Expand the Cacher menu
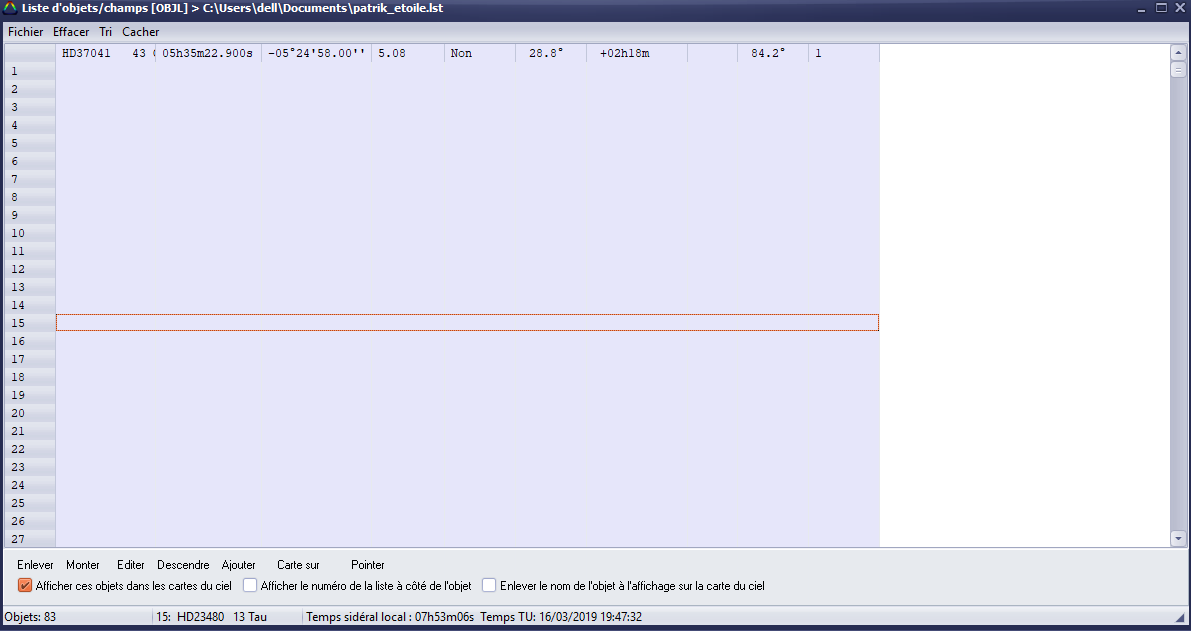The height and width of the screenshot is (631, 1191). point(140,32)
